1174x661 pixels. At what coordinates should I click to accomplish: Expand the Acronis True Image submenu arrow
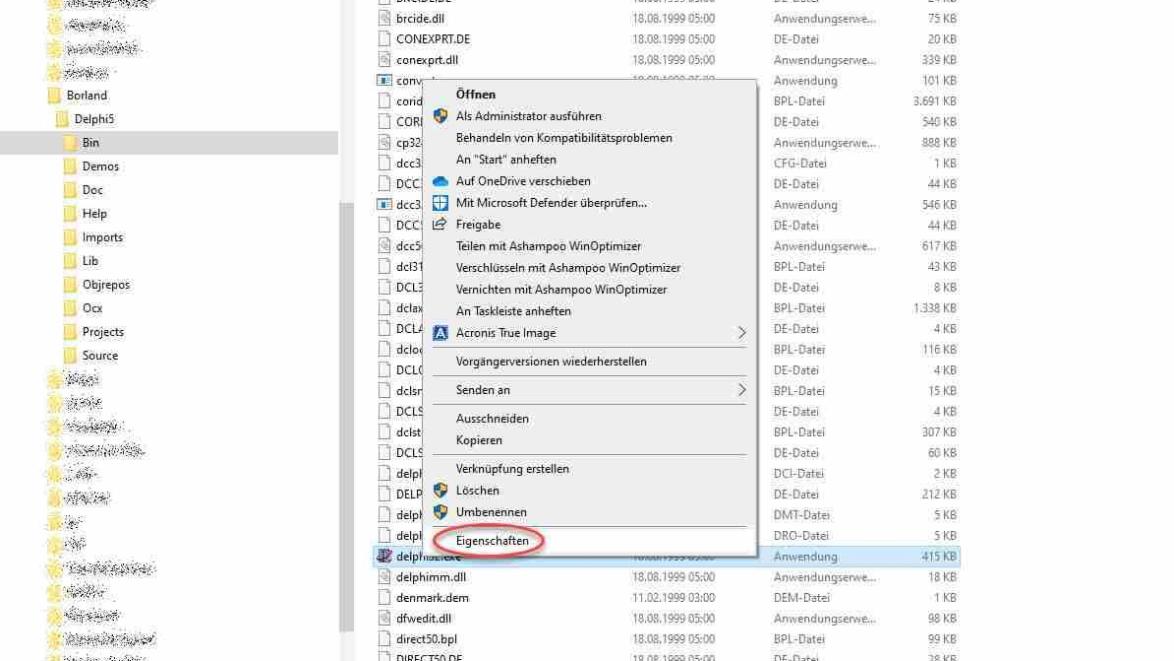click(x=741, y=332)
